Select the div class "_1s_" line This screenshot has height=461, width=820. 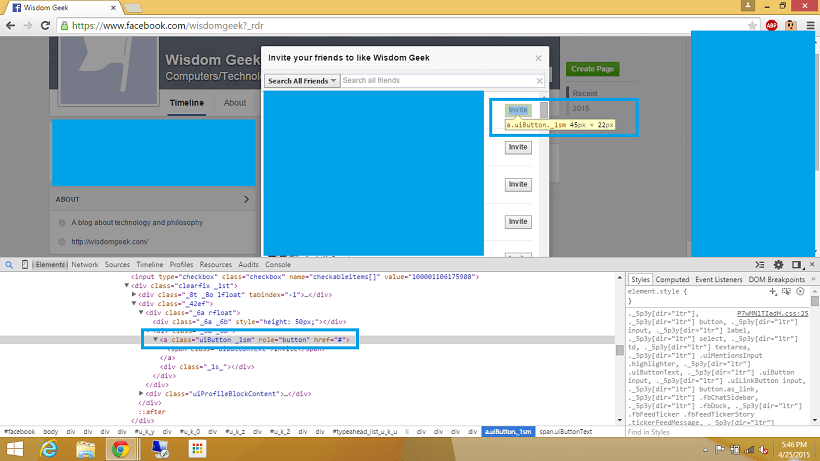click(207, 367)
